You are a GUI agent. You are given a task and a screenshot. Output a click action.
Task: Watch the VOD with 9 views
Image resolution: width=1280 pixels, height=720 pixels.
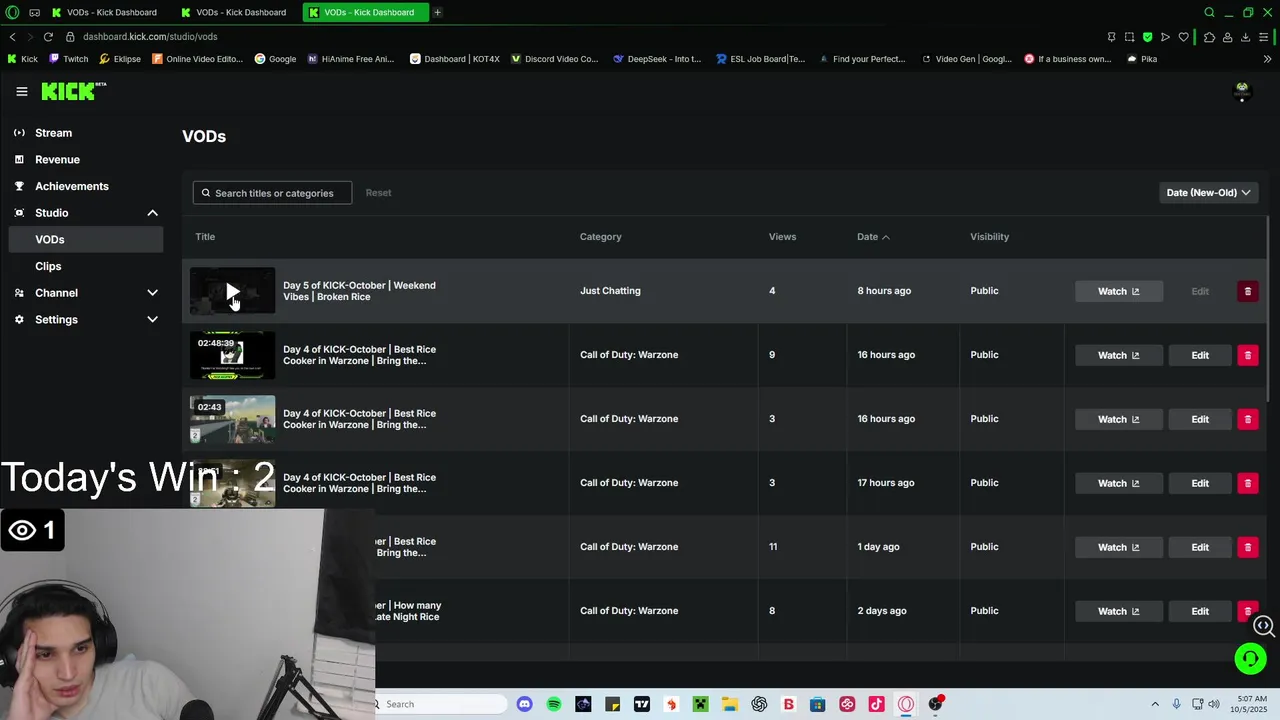click(x=1118, y=355)
